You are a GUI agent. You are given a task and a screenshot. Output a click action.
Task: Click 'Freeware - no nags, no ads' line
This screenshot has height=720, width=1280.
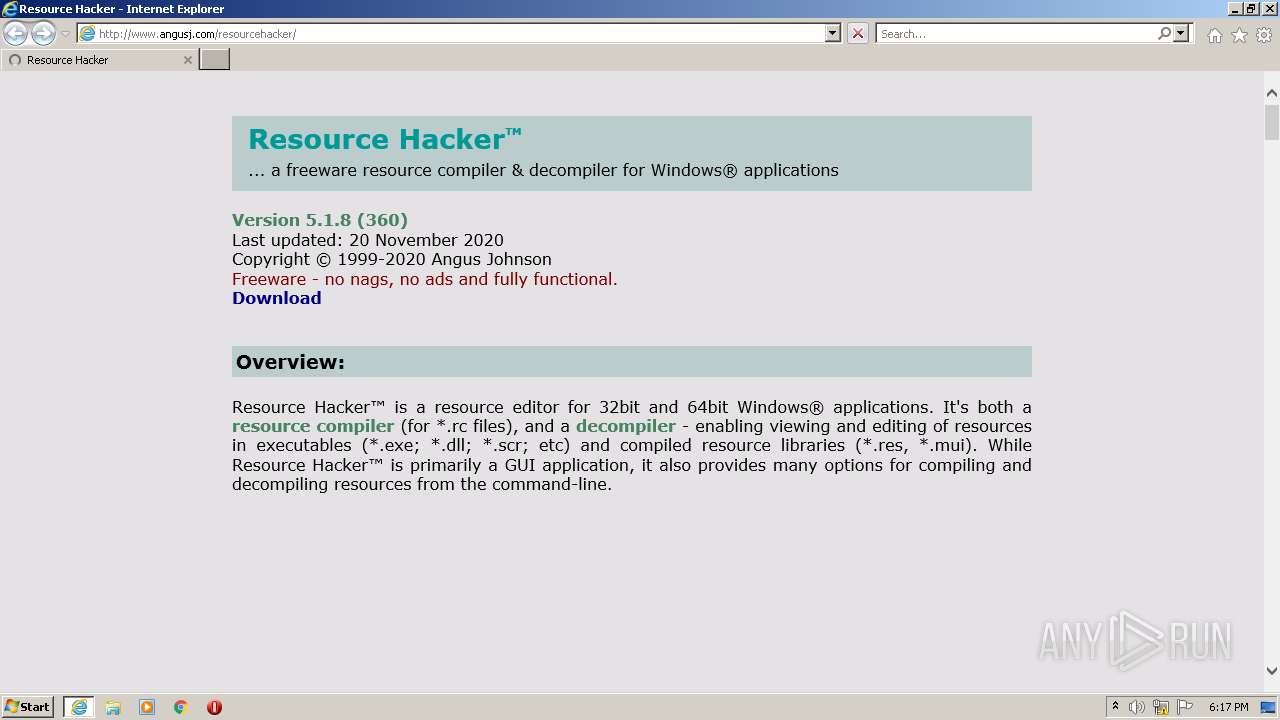point(425,279)
